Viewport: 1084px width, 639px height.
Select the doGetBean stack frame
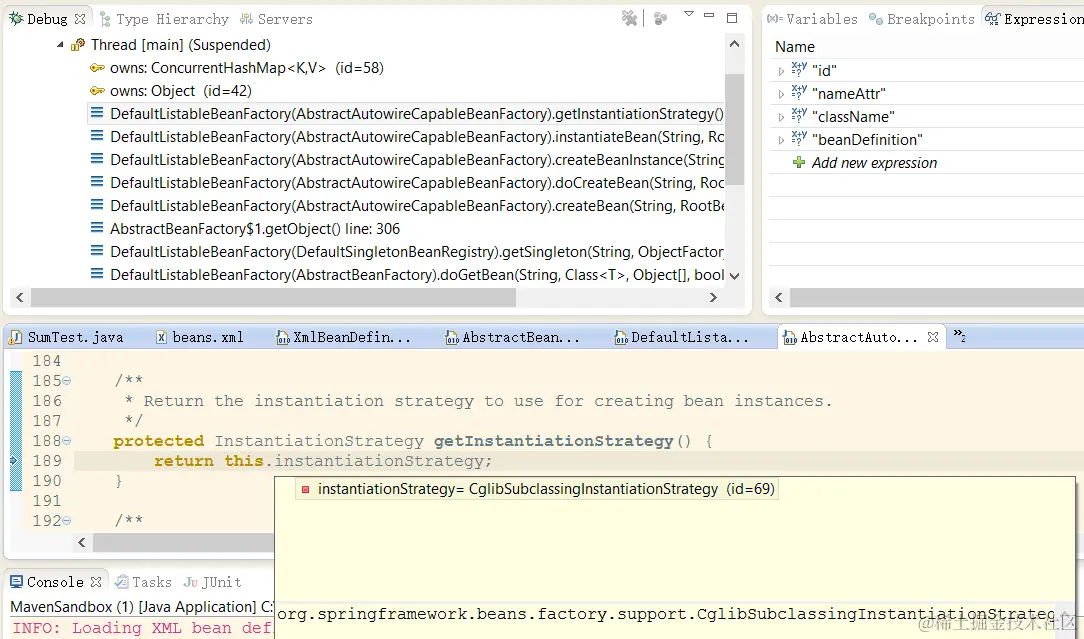tap(406, 275)
